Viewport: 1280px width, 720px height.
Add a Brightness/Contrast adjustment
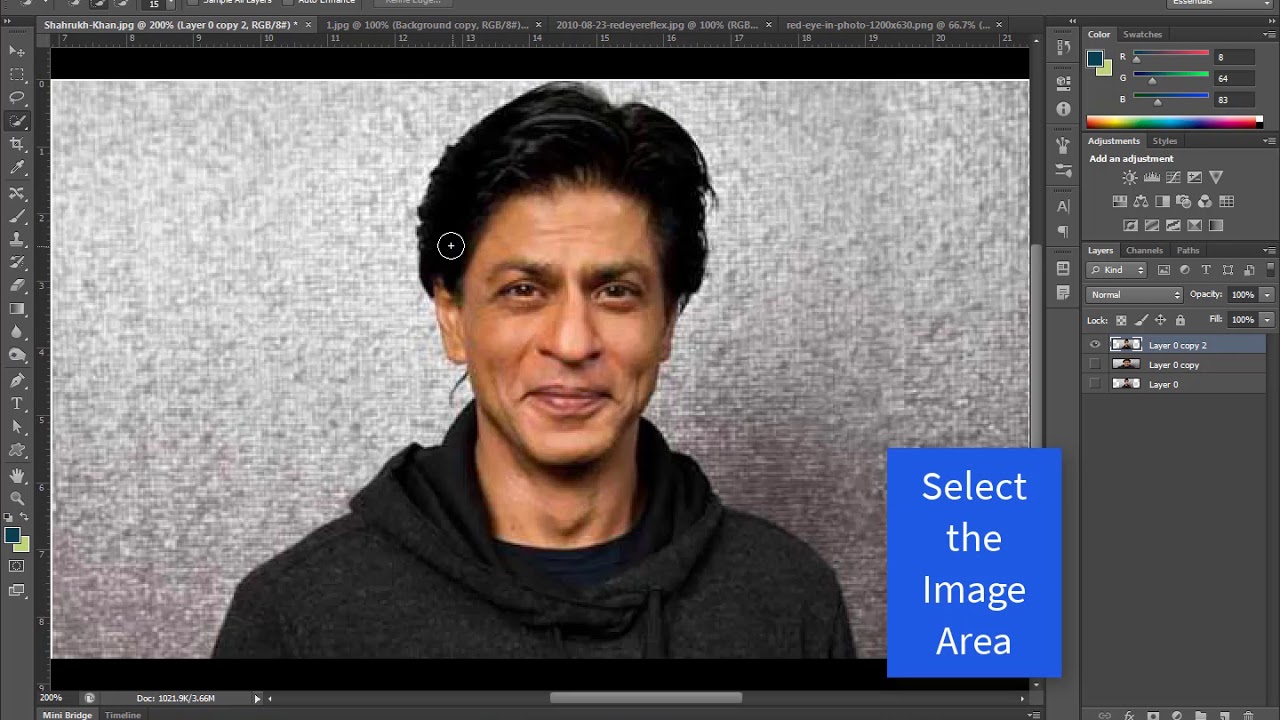pos(1130,177)
